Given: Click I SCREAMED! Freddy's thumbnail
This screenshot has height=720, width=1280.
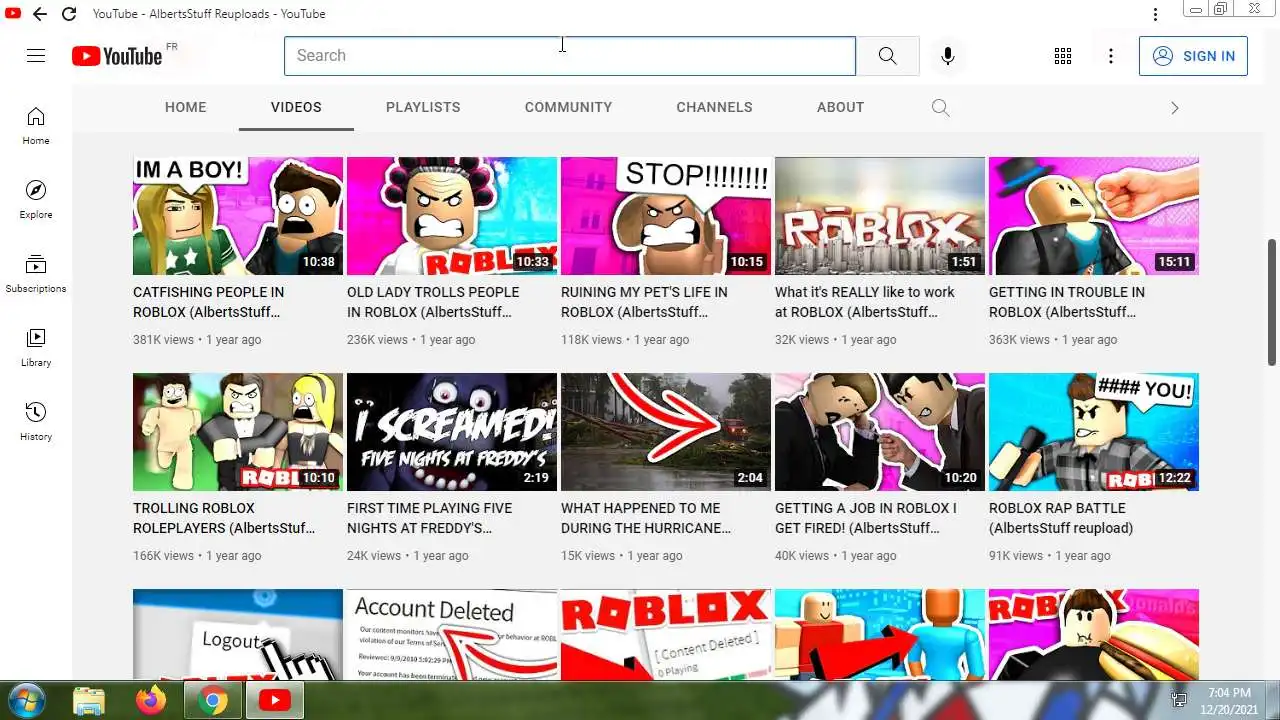Looking at the screenshot, I should tap(452, 432).
